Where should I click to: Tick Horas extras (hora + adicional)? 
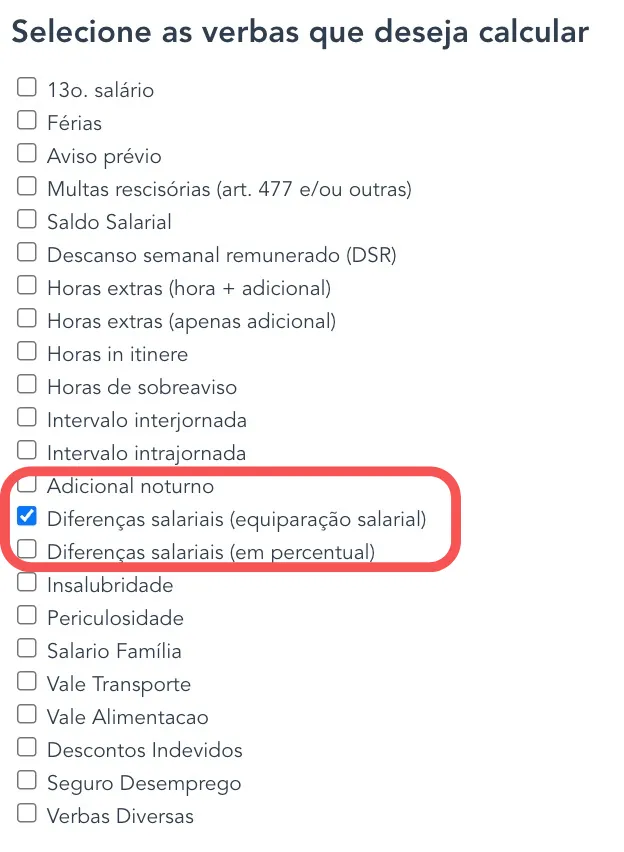click(x=27, y=286)
